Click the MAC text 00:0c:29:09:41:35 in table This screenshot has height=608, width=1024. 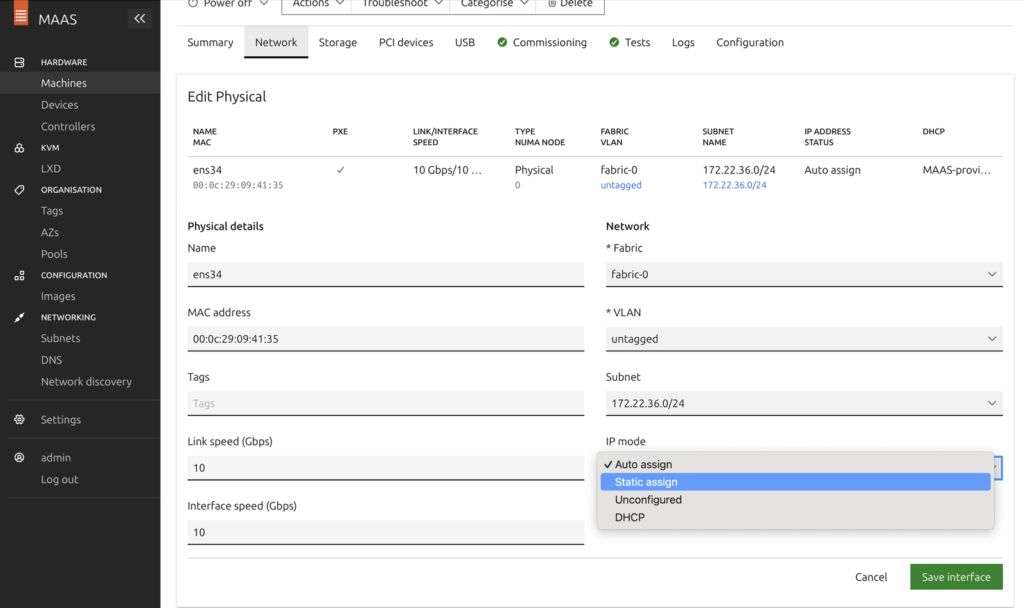(238, 185)
